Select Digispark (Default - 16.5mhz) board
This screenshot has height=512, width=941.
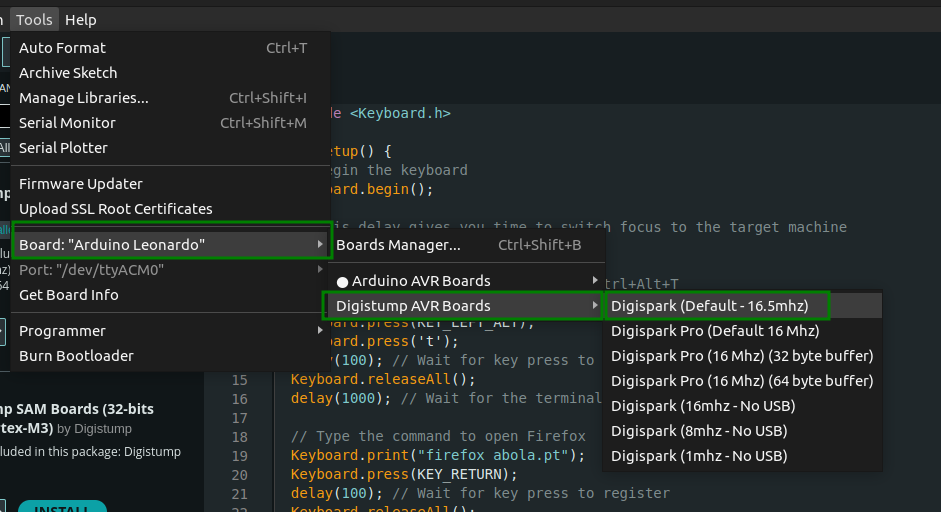pyautogui.click(x=709, y=305)
